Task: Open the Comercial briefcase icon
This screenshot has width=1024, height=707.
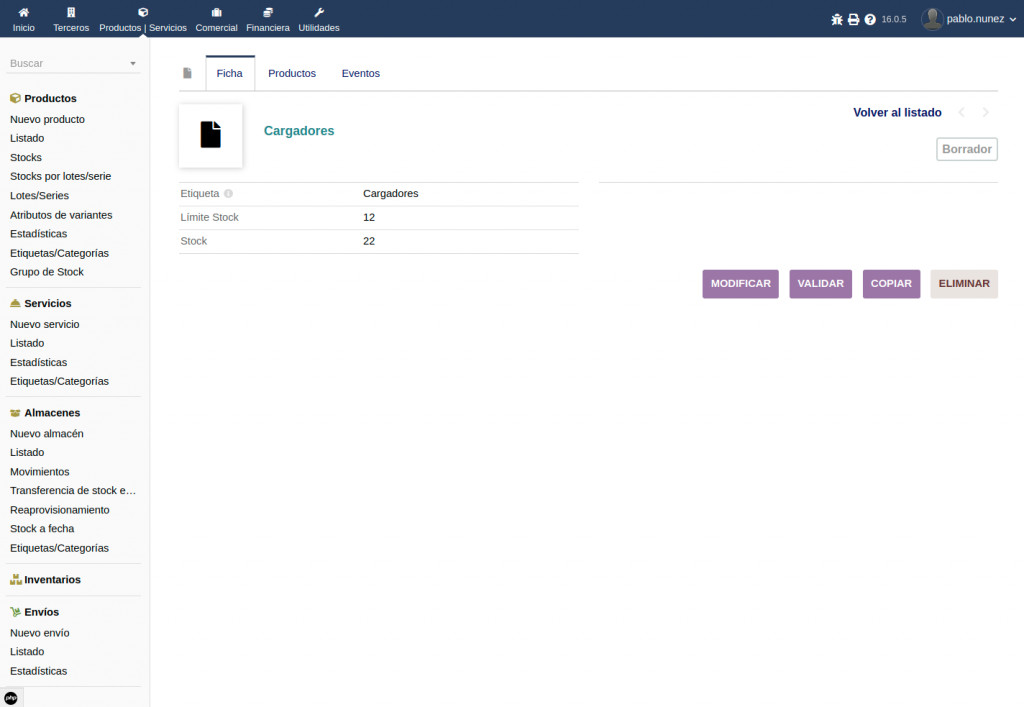Action: click(216, 12)
